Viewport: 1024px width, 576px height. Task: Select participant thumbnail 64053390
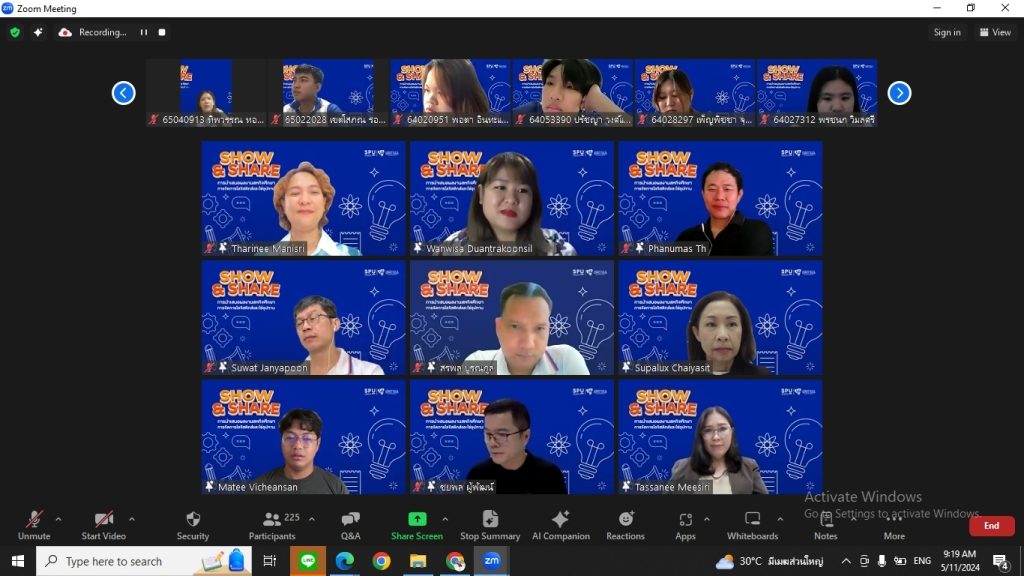coord(573,93)
